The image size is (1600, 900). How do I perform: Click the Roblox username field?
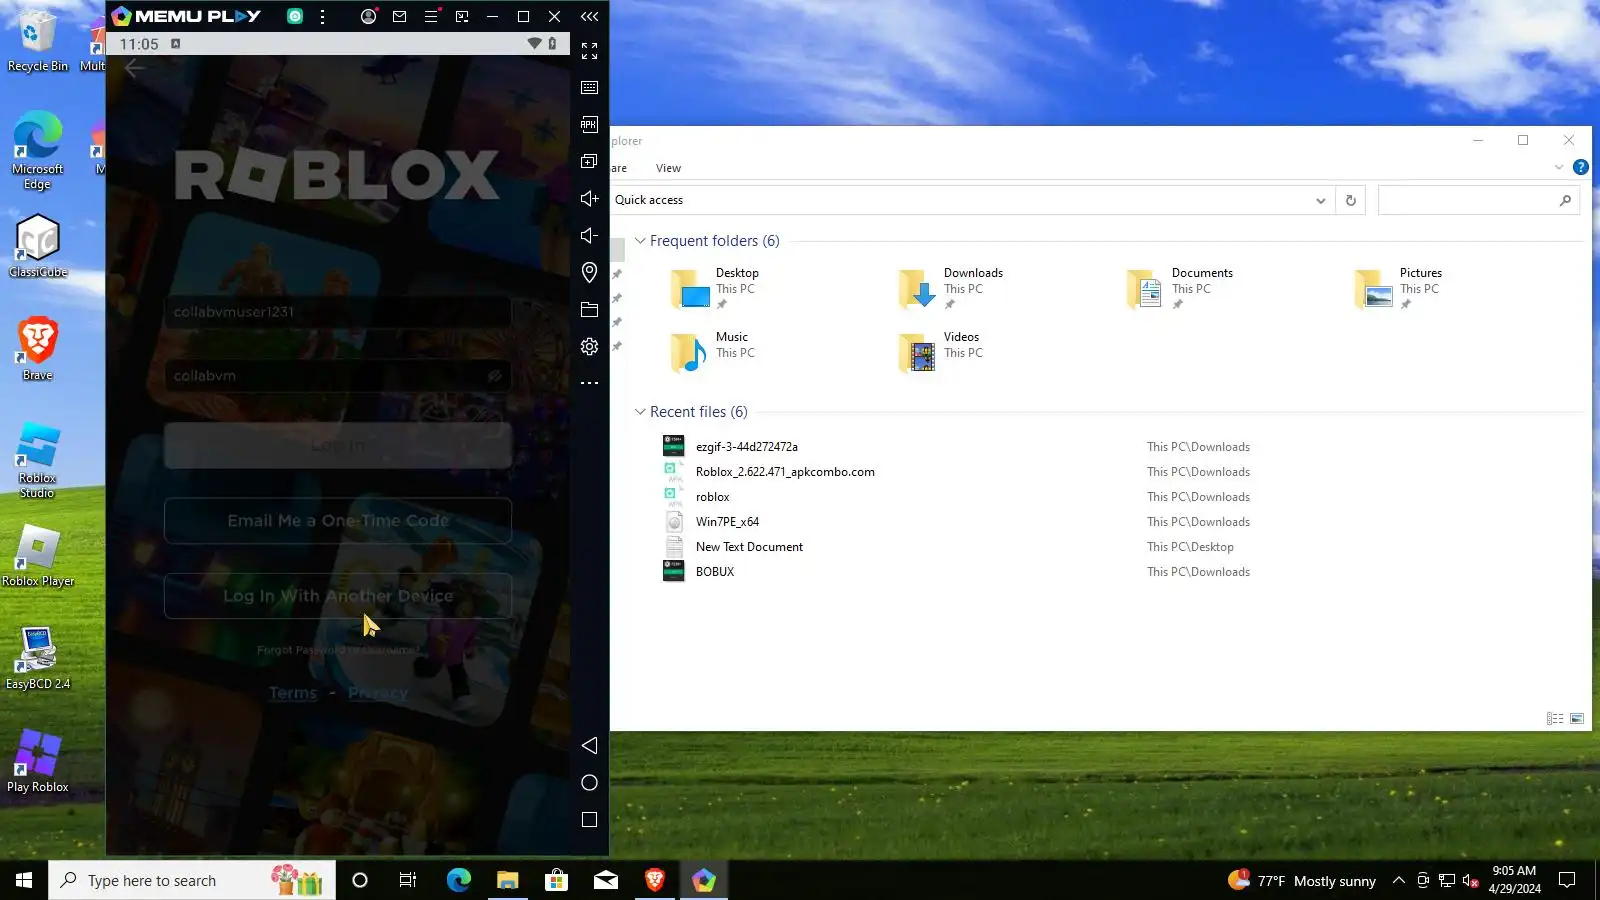338,312
